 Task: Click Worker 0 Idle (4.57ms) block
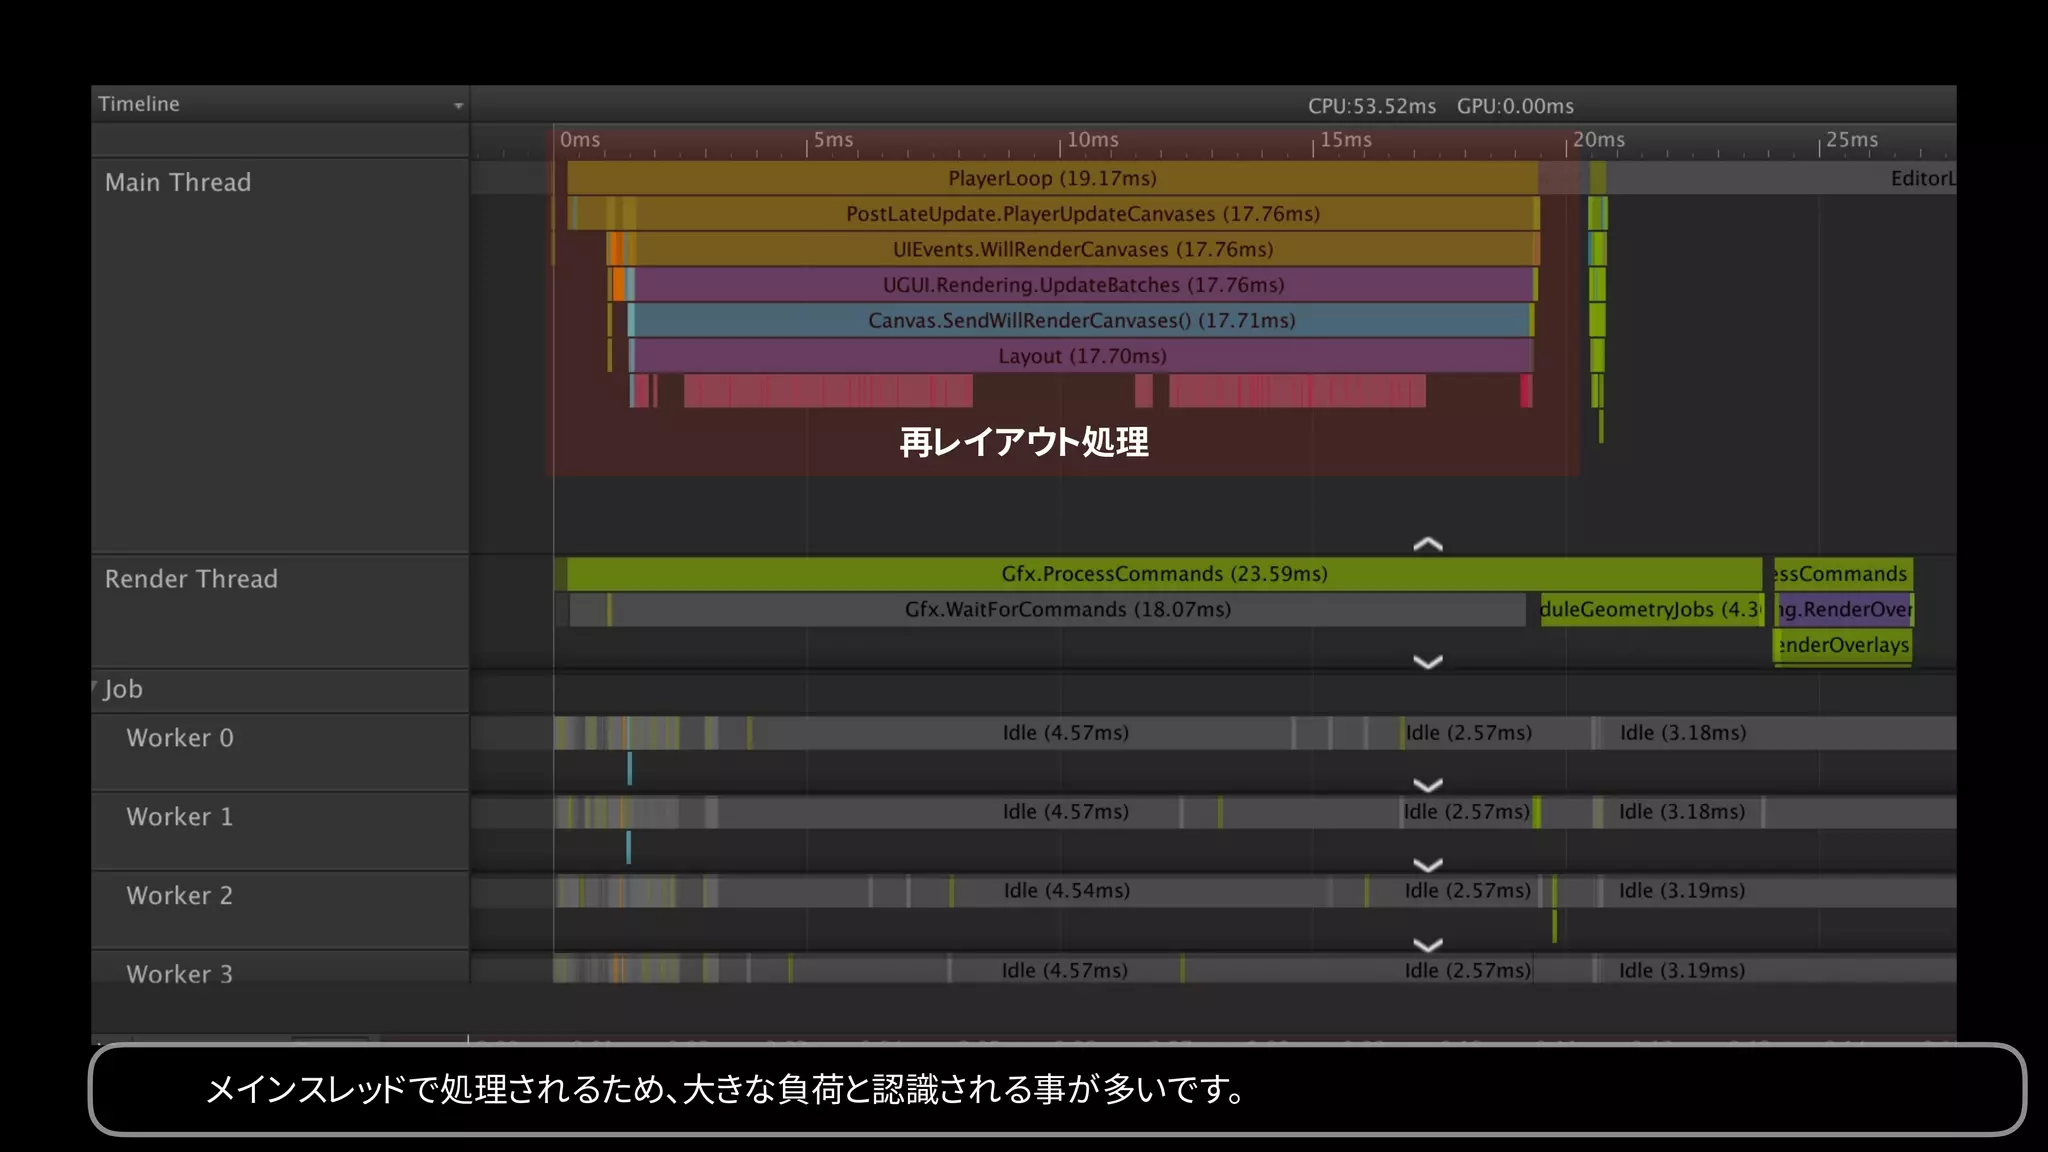(x=1065, y=733)
